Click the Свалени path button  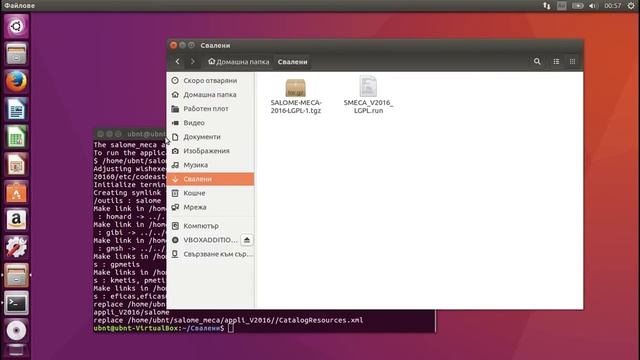(x=292, y=62)
